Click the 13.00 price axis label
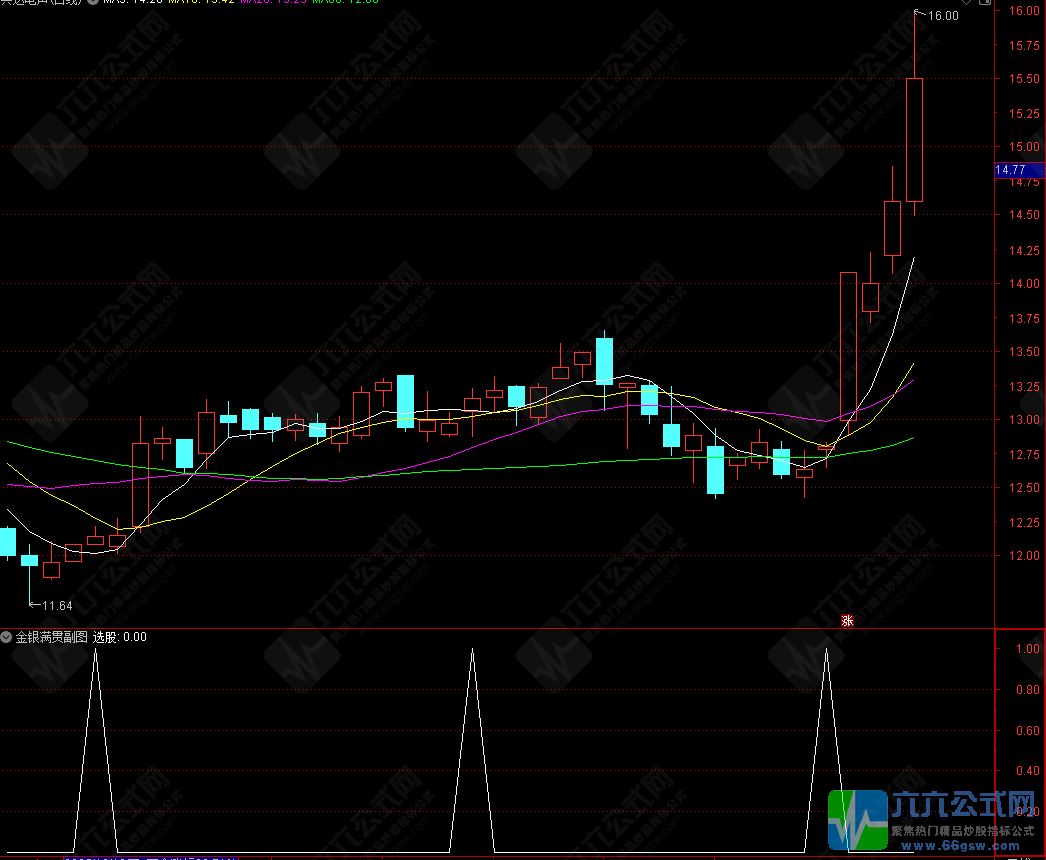 tap(1024, 420)
